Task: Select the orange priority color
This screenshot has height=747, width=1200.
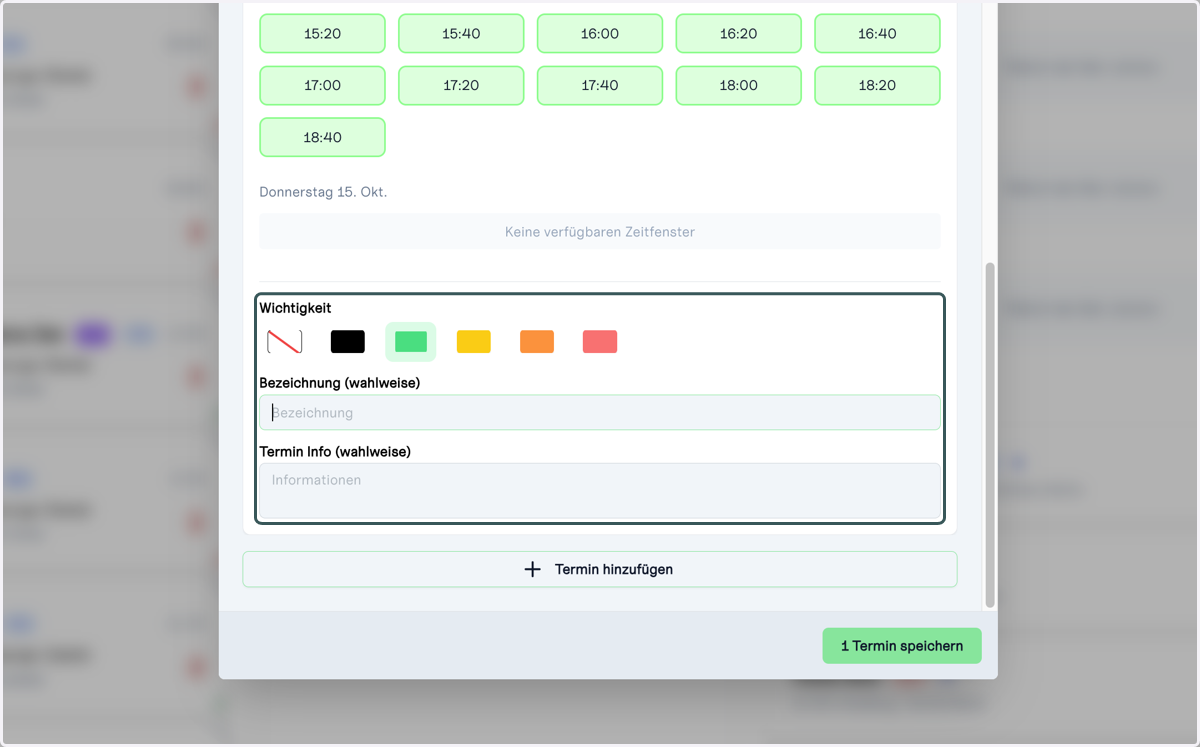Action: (x=537, y=342)
